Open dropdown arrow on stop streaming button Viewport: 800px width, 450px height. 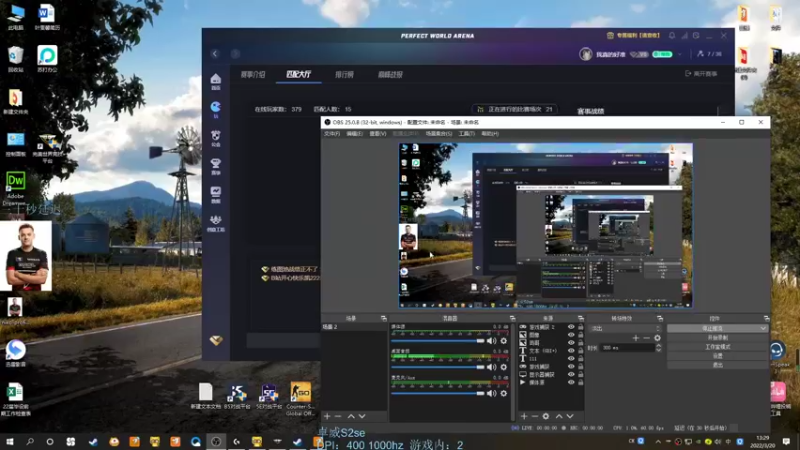point(763,329)
